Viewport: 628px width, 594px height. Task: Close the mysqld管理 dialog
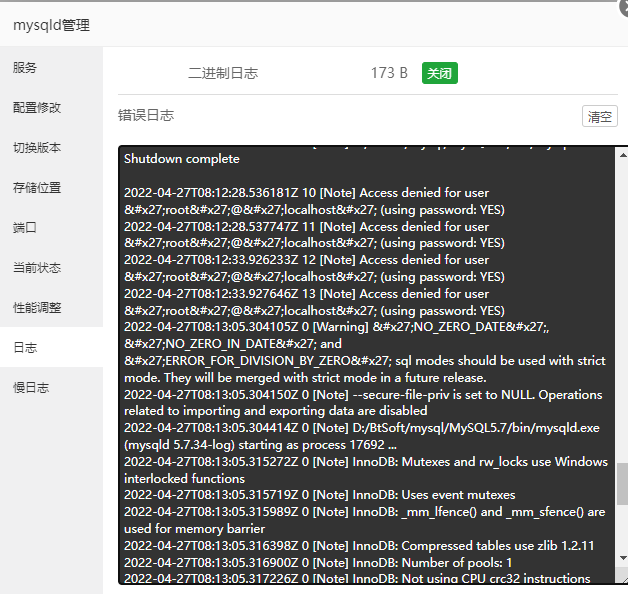pos(624,7)
